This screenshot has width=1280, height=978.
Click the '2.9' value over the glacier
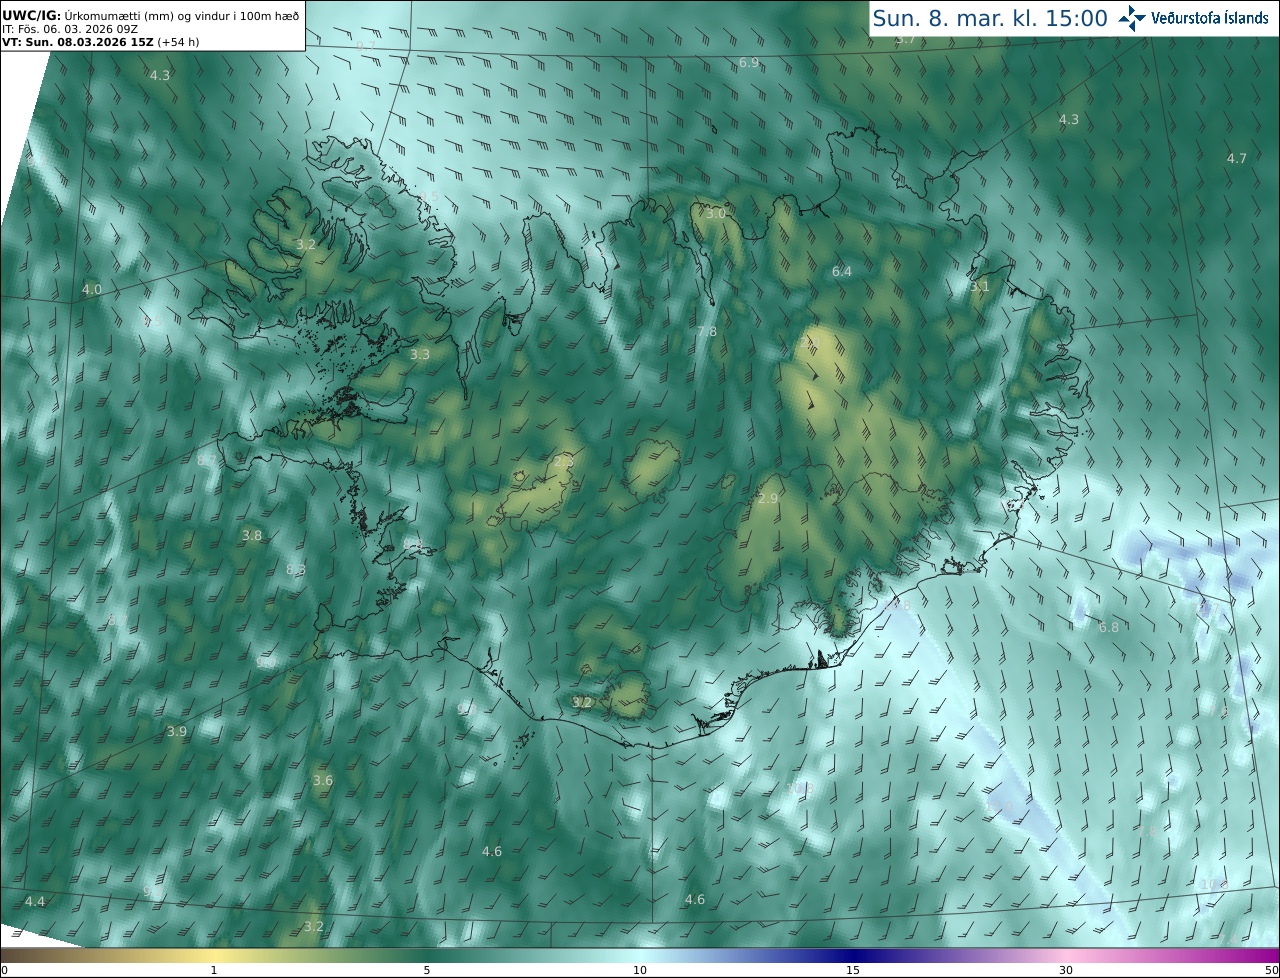coord(768,499)
